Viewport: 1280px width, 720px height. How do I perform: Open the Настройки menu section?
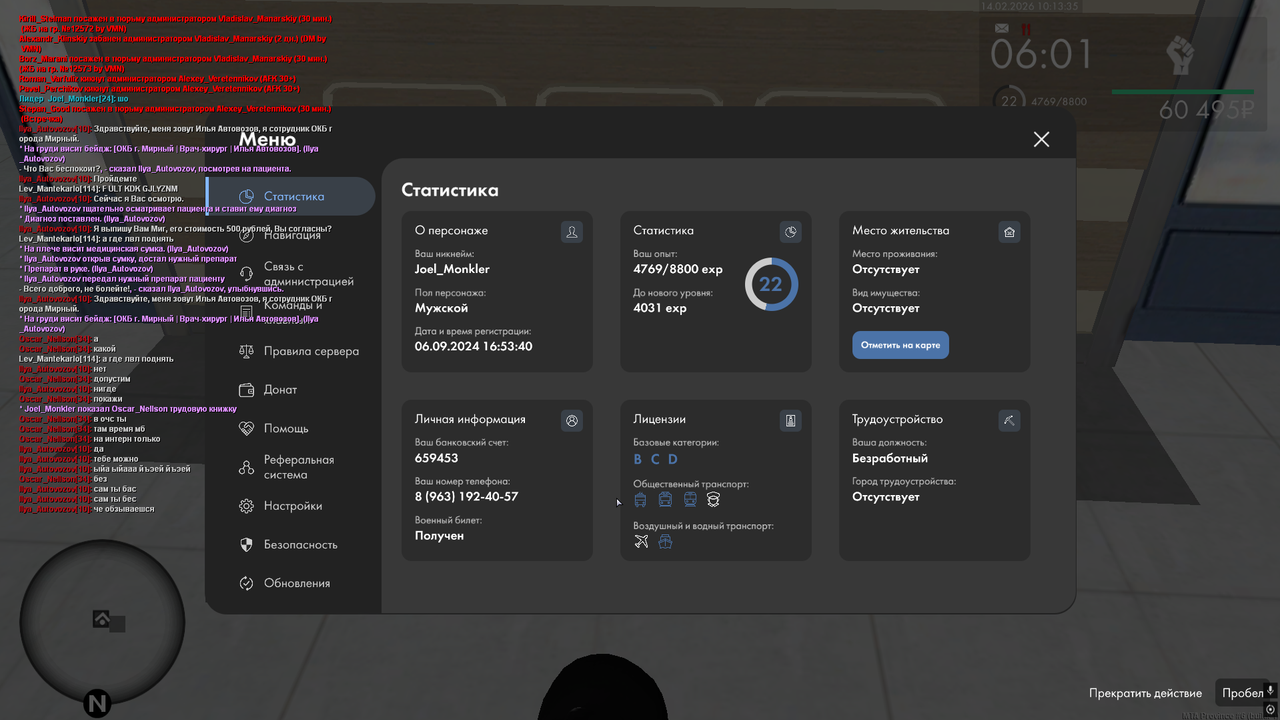(x=291, y=506)
